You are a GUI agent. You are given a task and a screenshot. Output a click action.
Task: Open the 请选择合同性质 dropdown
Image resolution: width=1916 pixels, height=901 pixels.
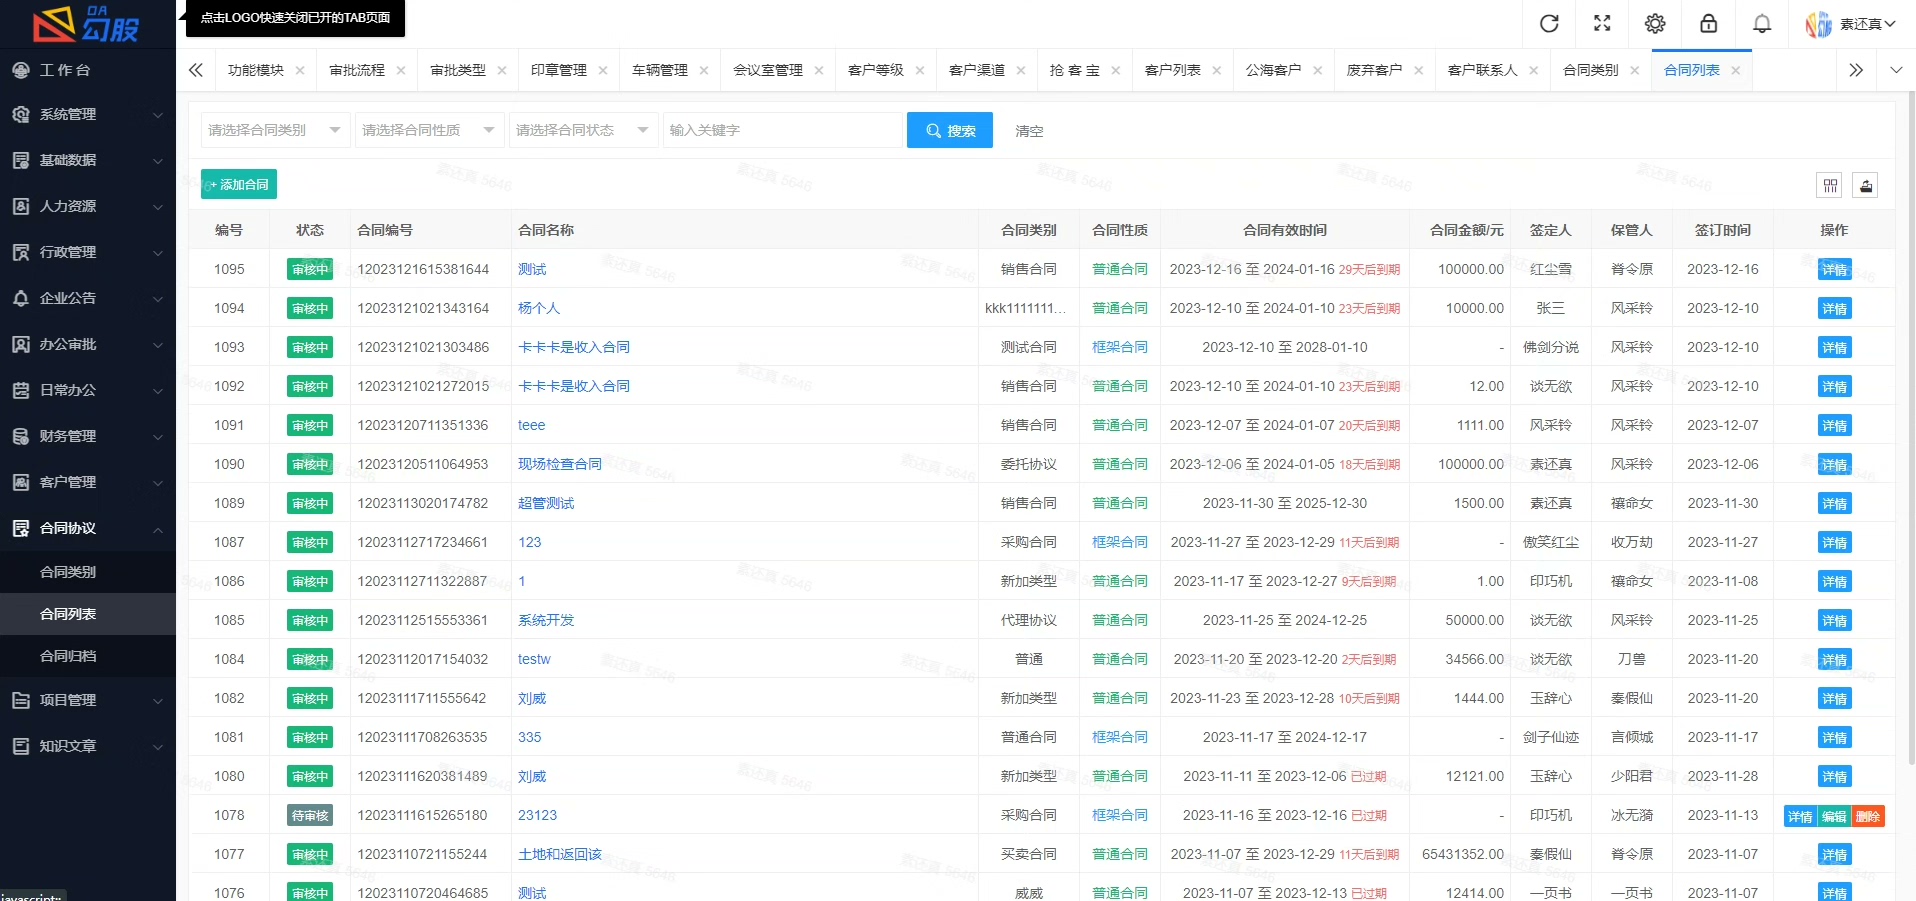(429, 130)
